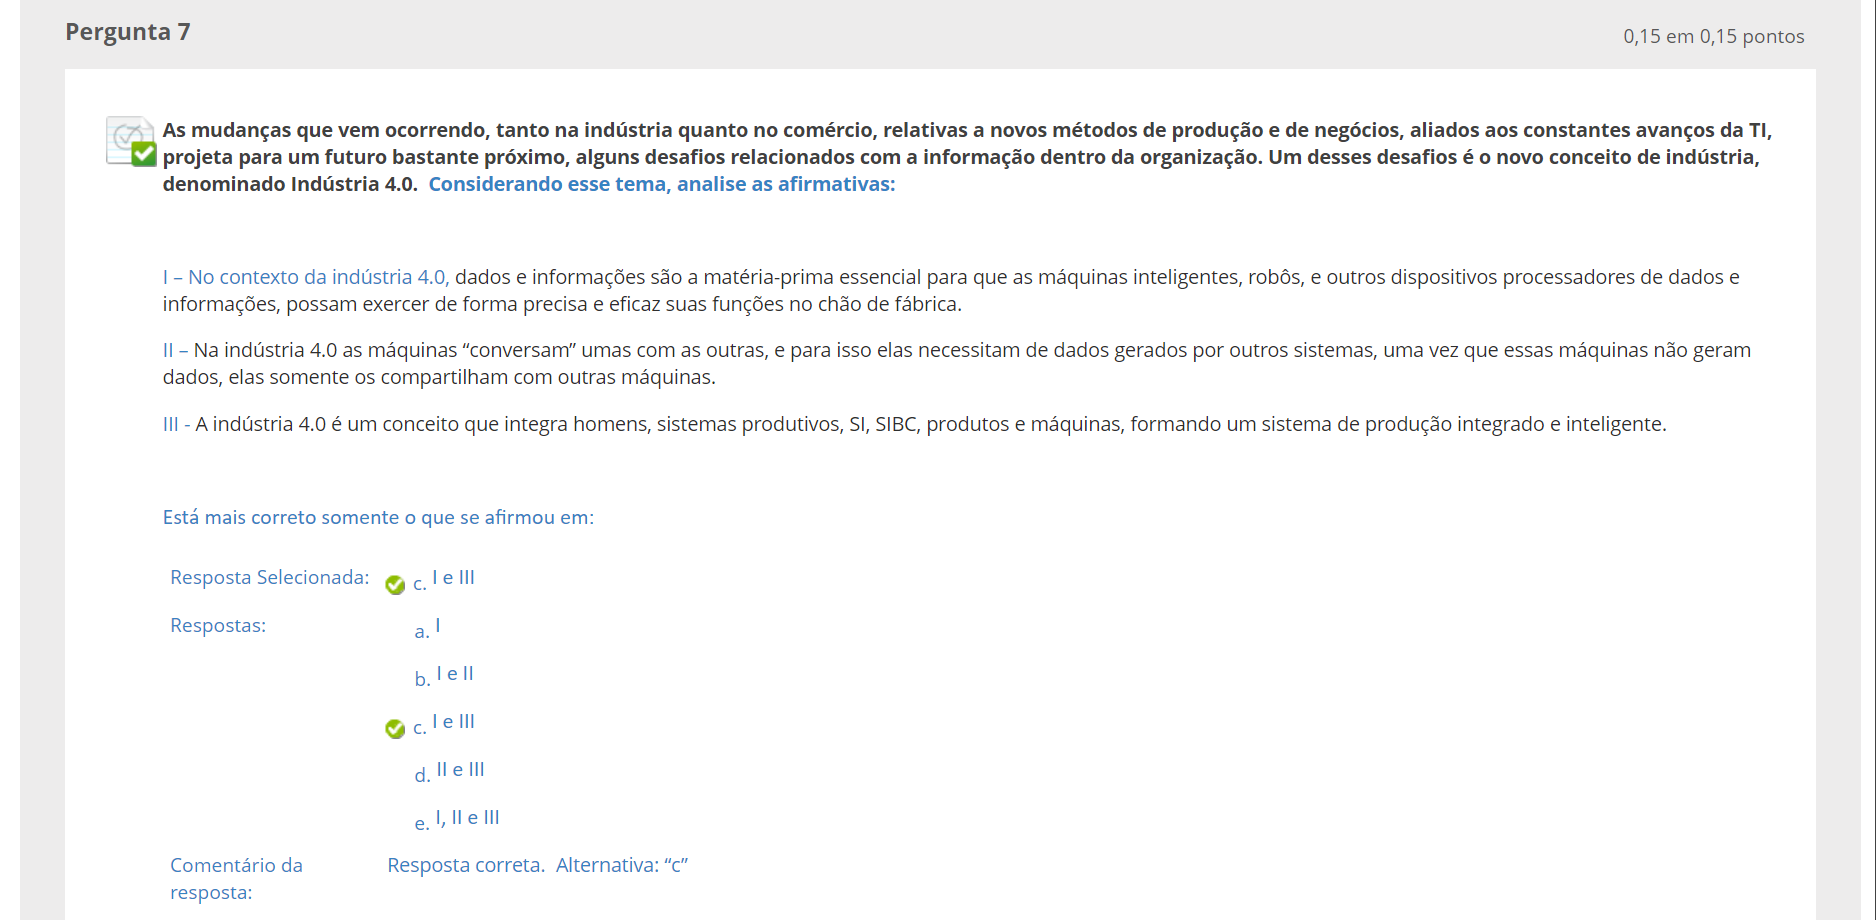
Task: Click the Pergunta 7 heading
Action: pos(128,32)
